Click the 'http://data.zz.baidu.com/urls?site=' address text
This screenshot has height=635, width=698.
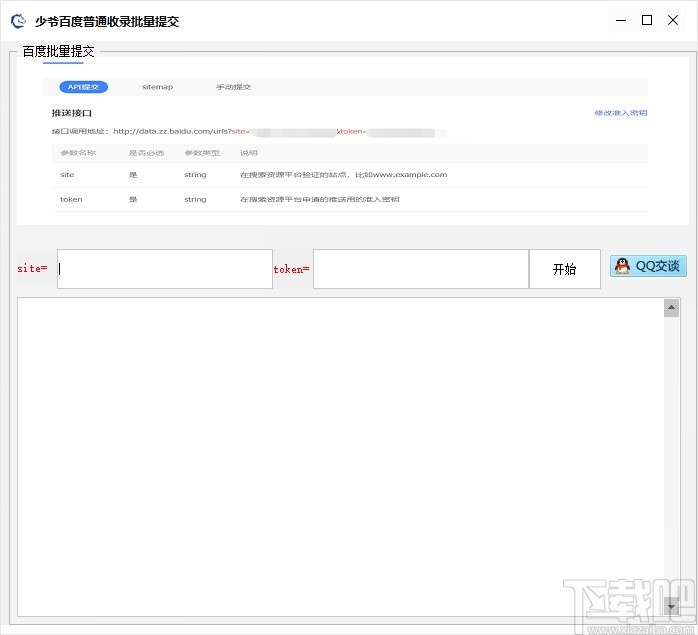(181, 131)
